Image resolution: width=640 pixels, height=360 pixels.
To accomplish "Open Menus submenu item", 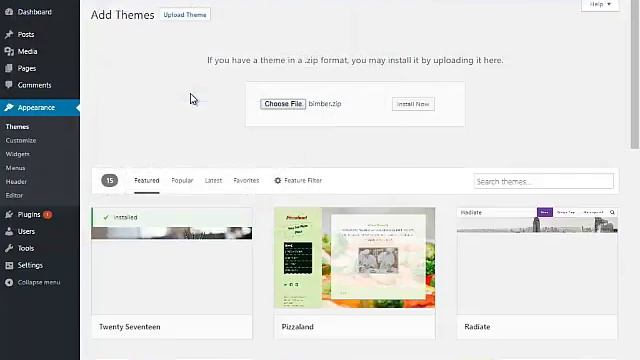I will [x=15, y=168].
